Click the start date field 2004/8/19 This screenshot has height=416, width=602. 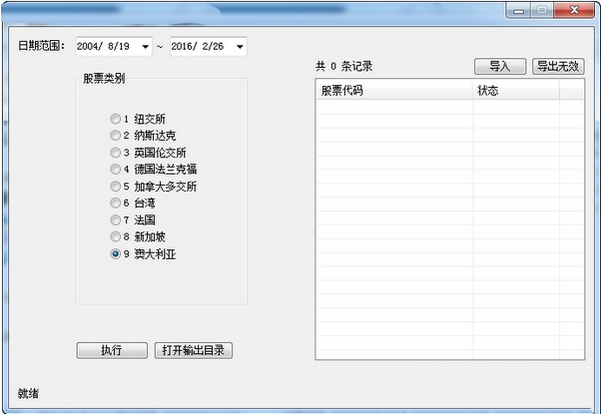[106, 47]
